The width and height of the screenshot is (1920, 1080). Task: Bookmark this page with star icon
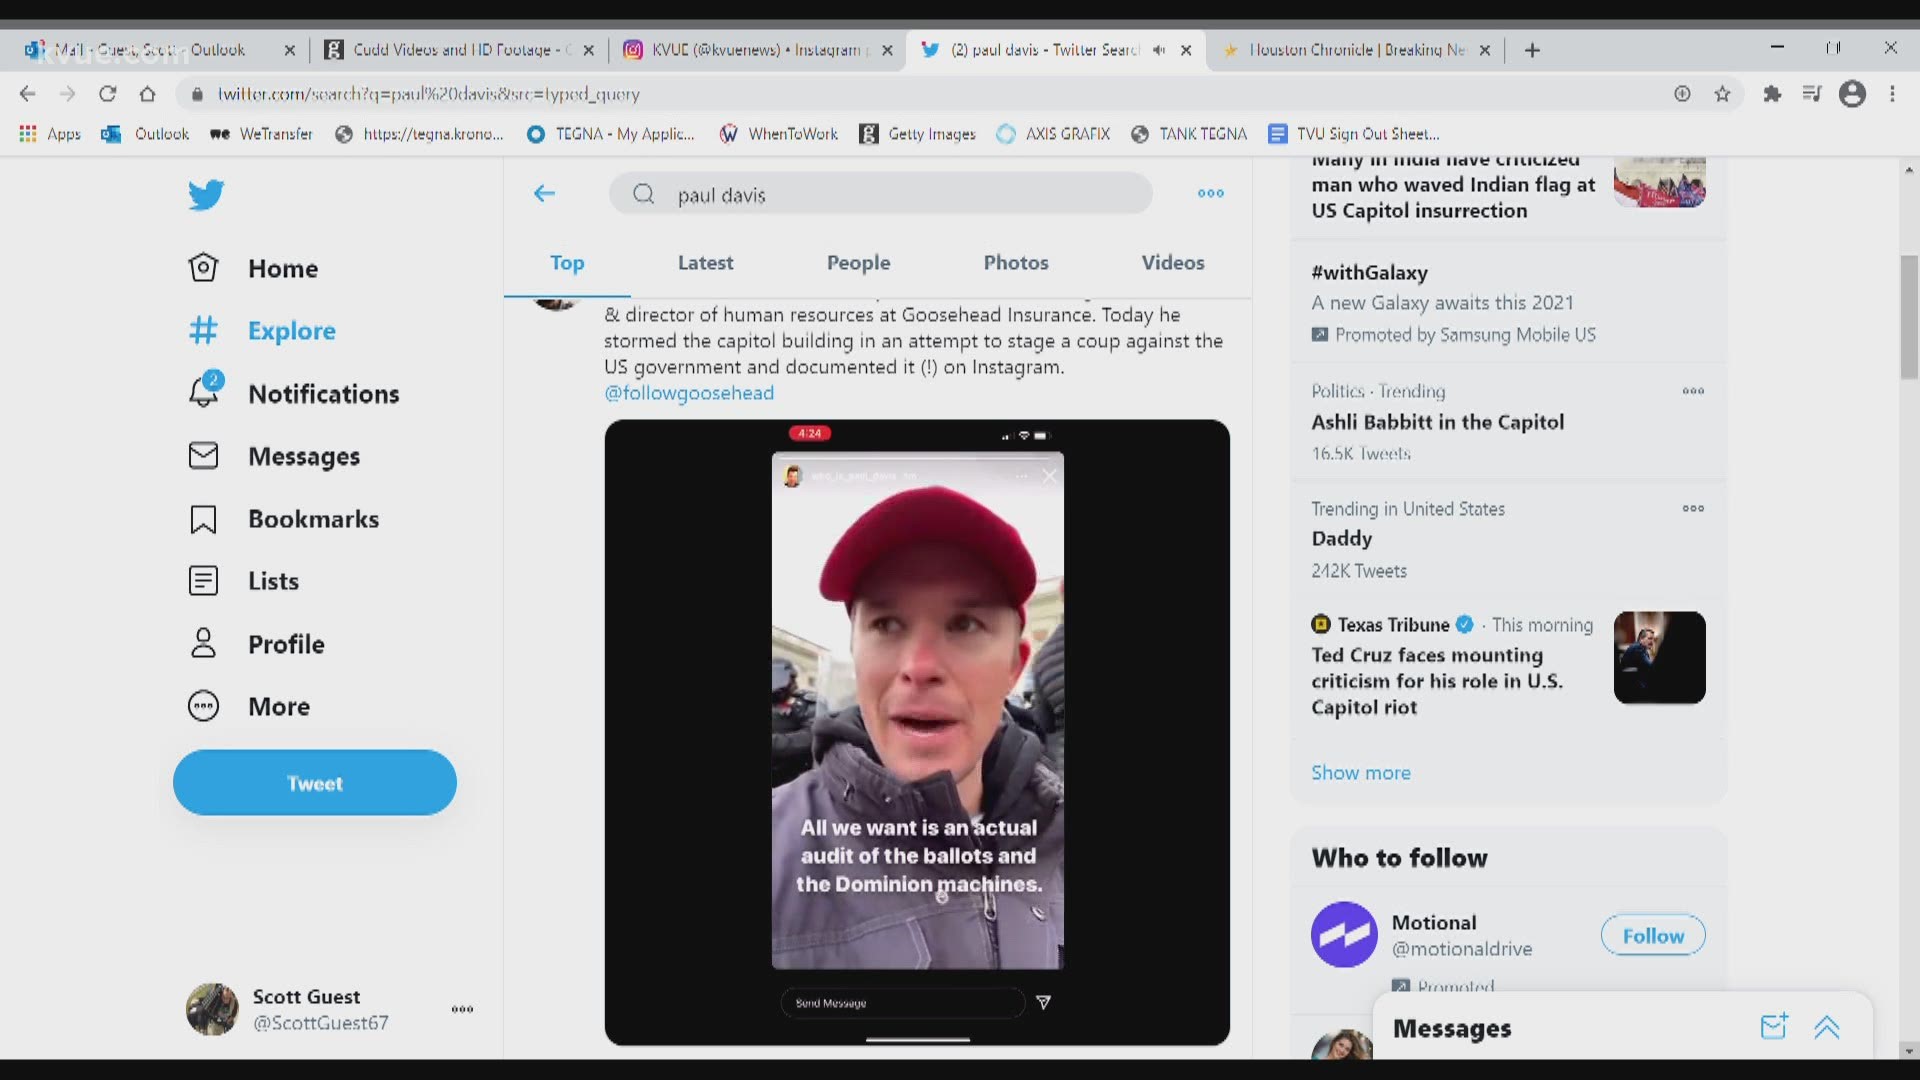[x=1722, y=94]
